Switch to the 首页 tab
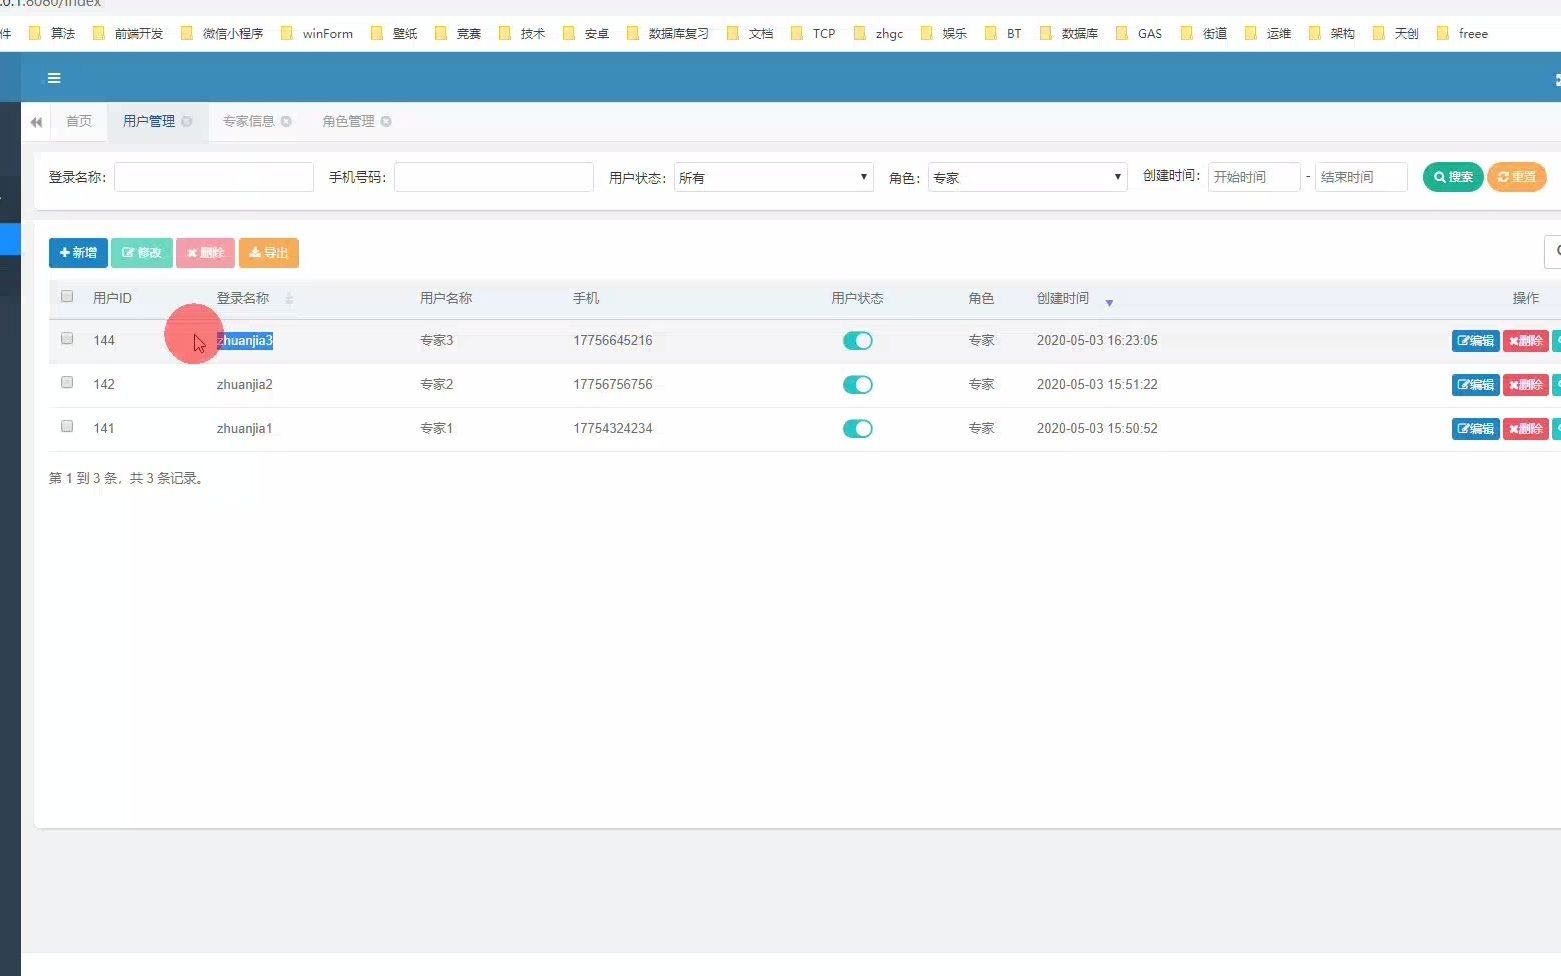 [x=79, y=121]
